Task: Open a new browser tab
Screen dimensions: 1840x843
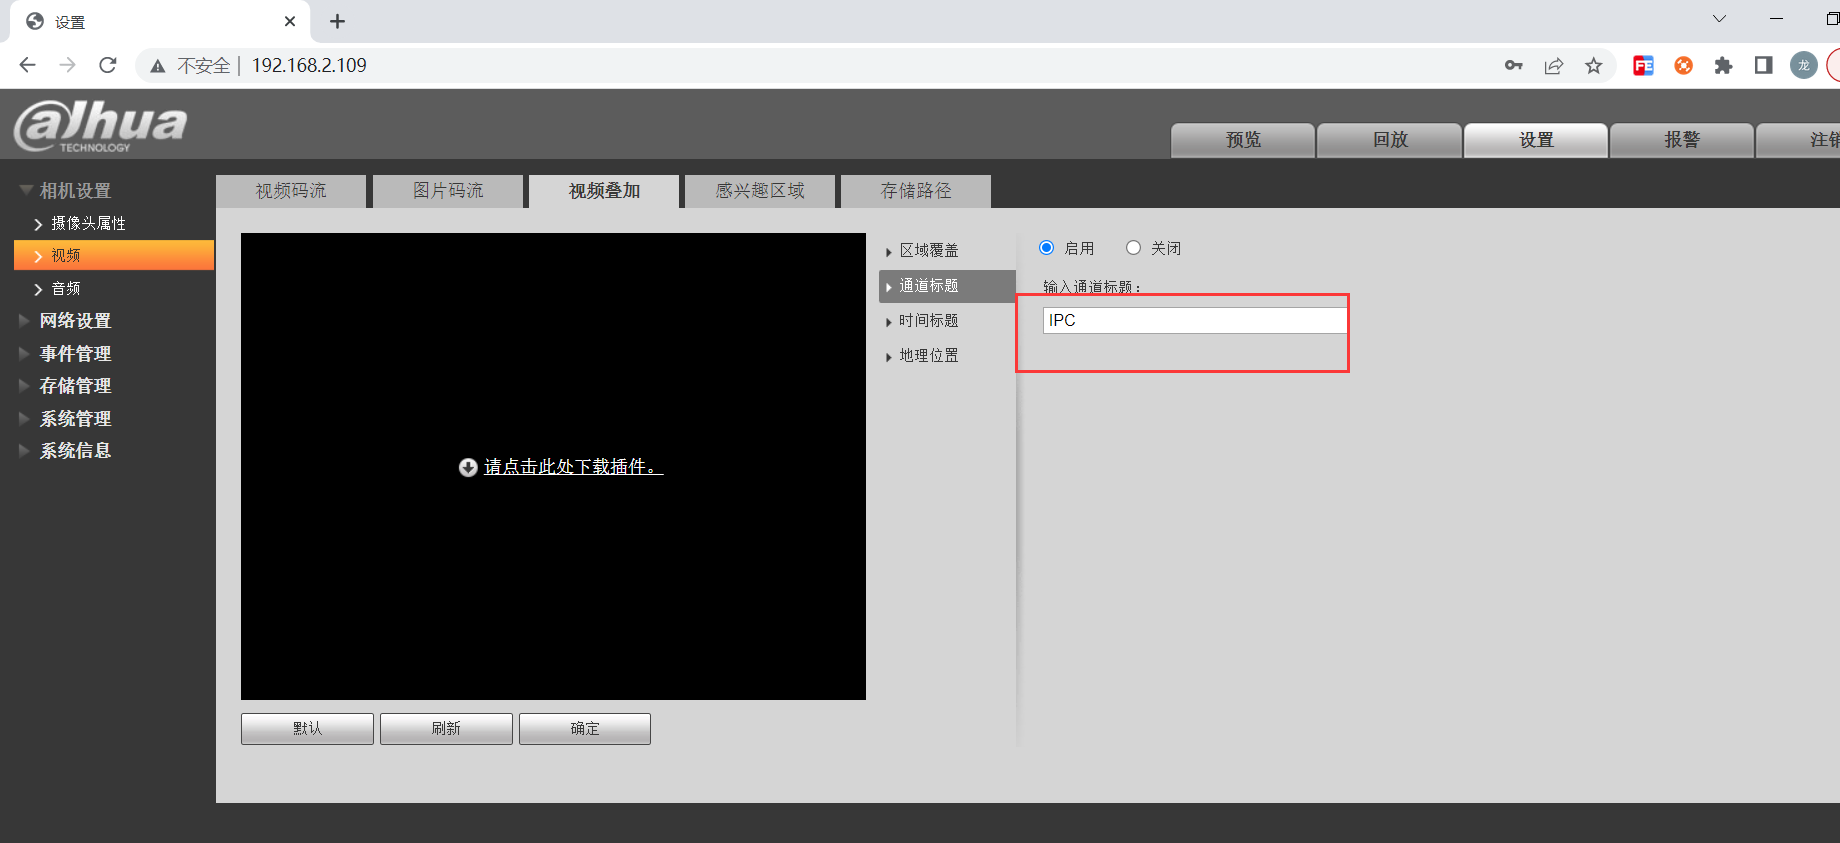Action: pos(338,21)
